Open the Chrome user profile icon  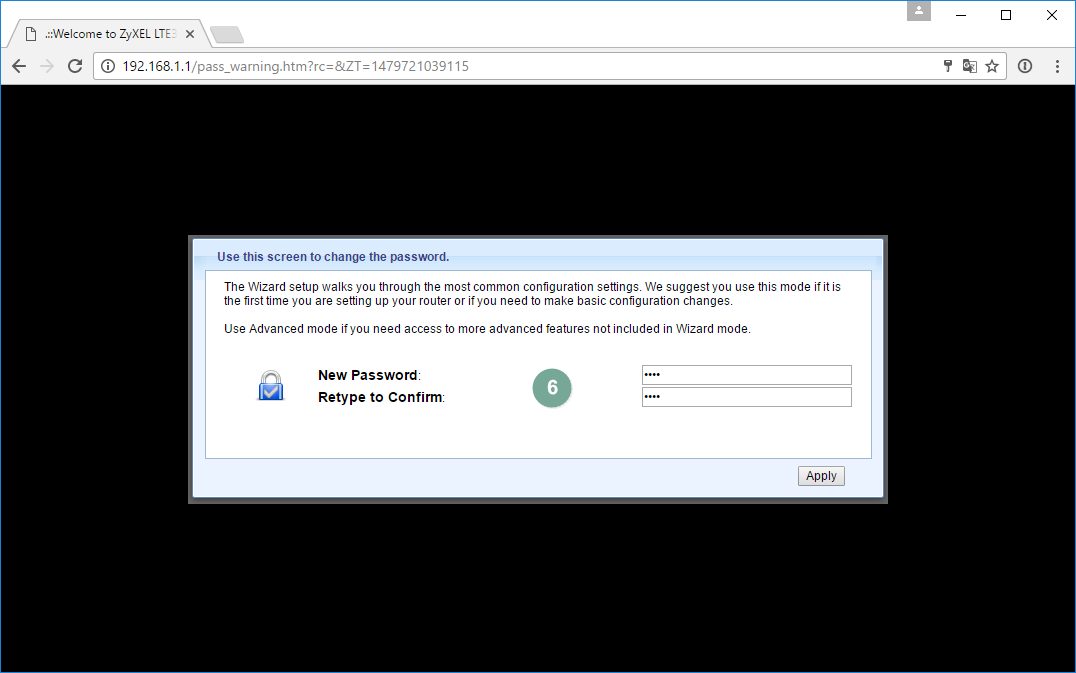click(x=919, y=11)
